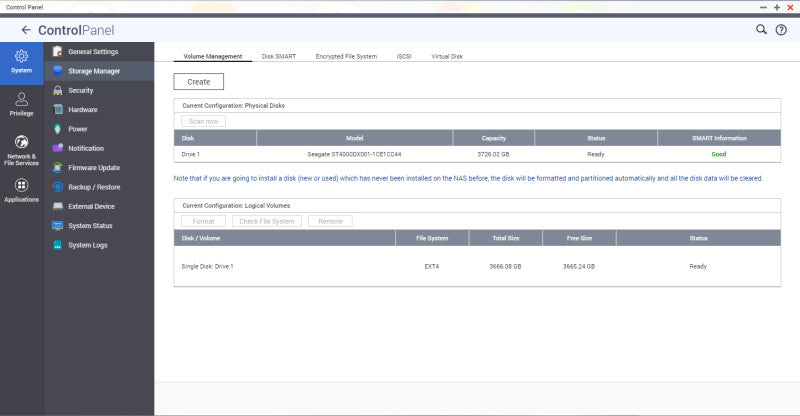Select the Single Disk: Drive 1 volume
The width and height of the screenshot is (800, 416).
207,266
